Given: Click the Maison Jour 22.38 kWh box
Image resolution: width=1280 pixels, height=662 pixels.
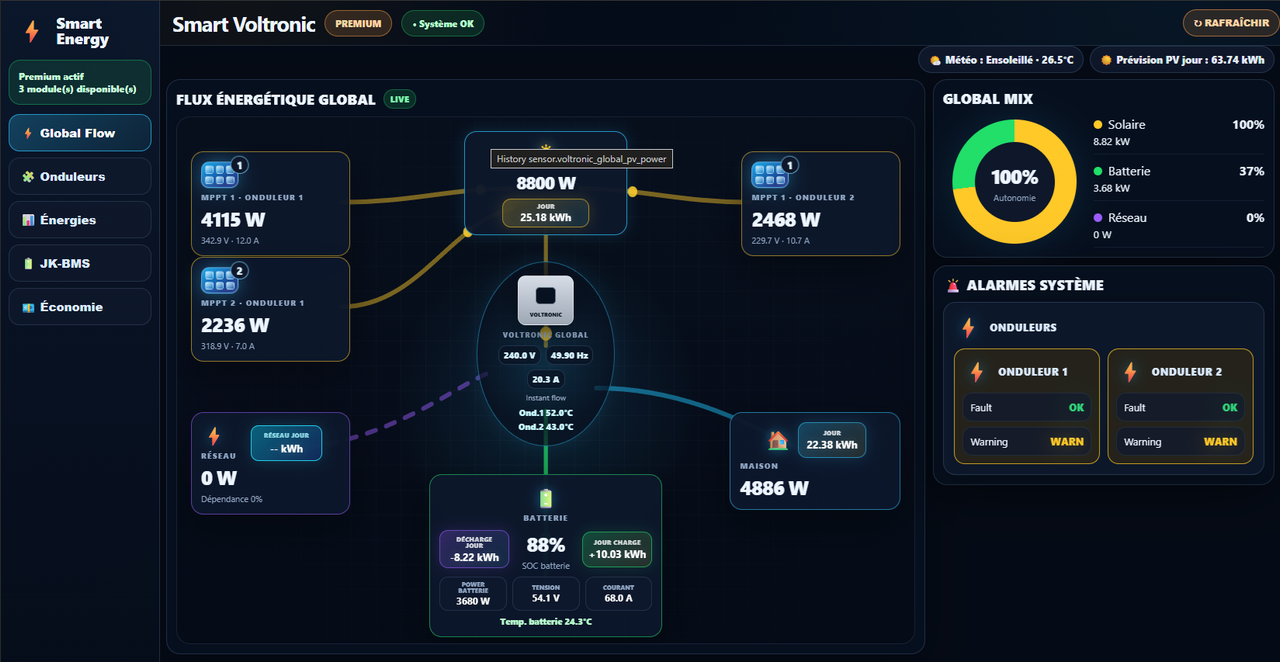Looking at the screenshot, I should (x=832, y=440).
